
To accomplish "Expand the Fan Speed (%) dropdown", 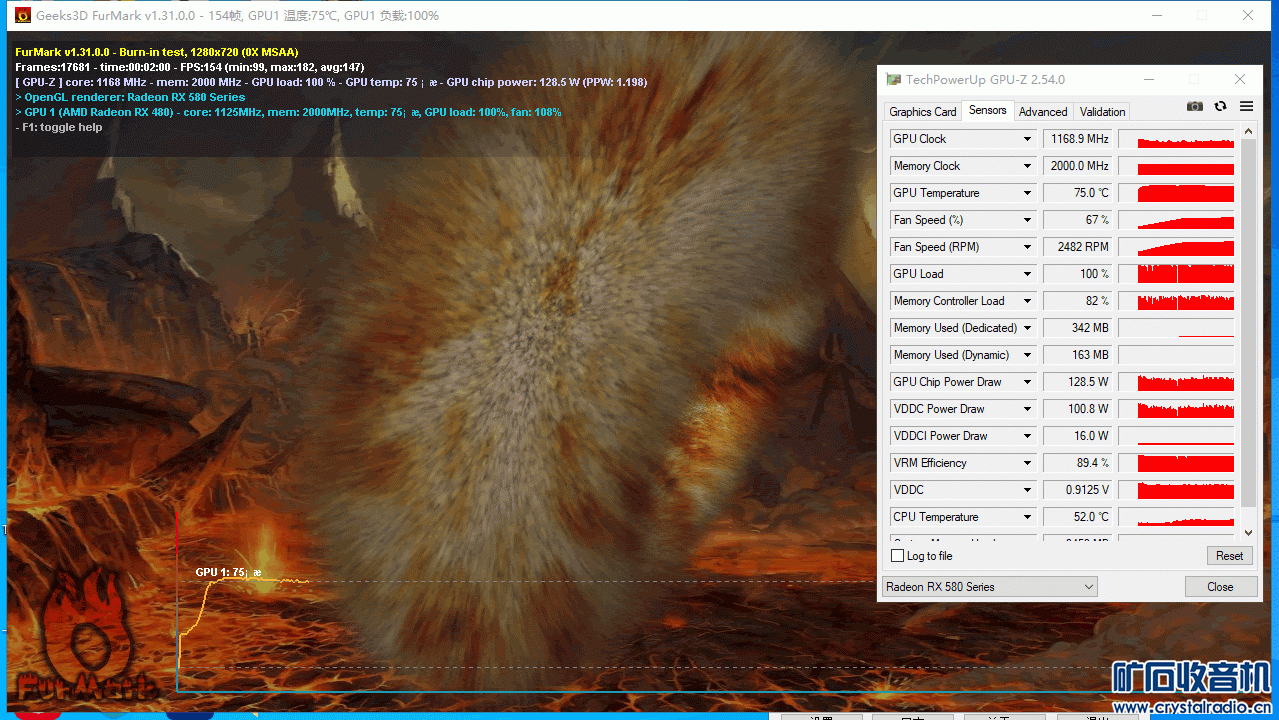I will click(x=1027, y=220).
